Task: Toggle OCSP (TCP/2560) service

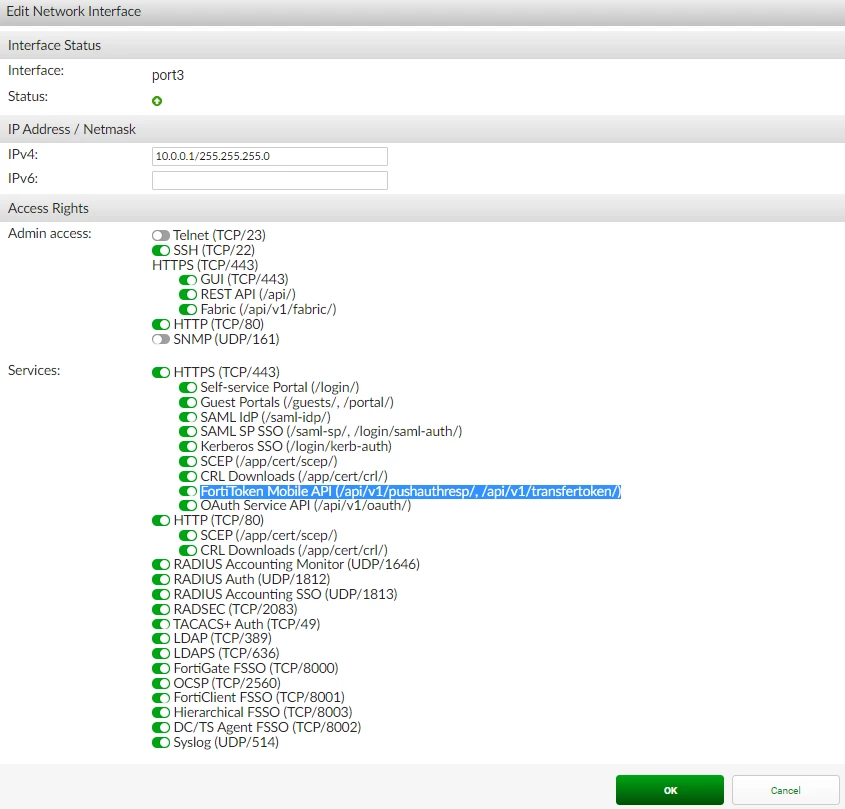Action: (x=161, y=683)
